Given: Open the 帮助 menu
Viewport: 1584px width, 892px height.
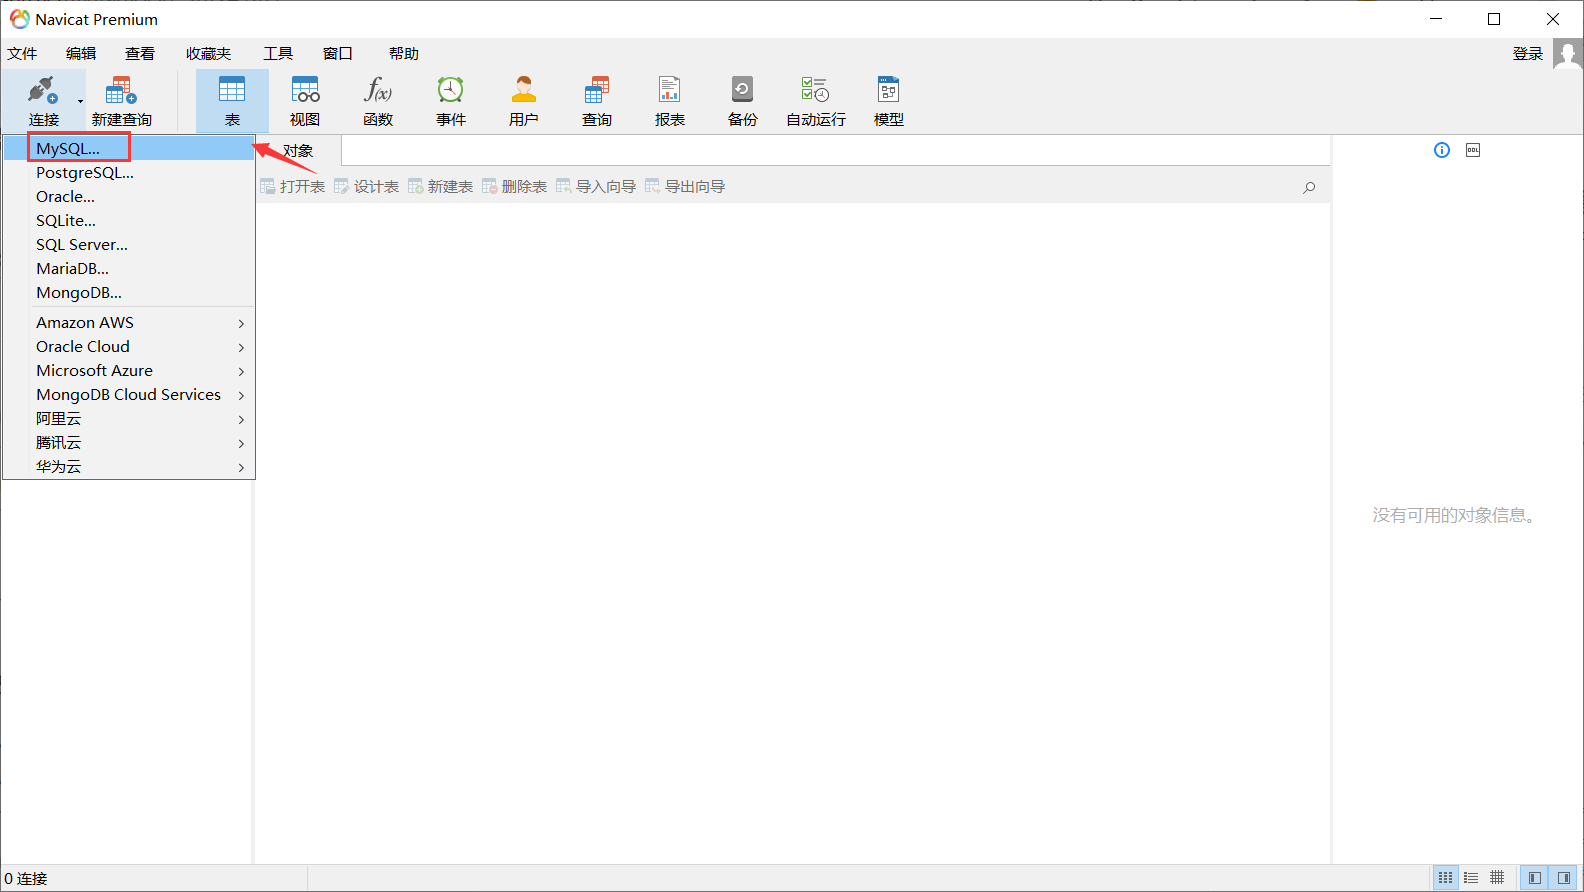Looking at the screenshot, I should click(404, 54).
